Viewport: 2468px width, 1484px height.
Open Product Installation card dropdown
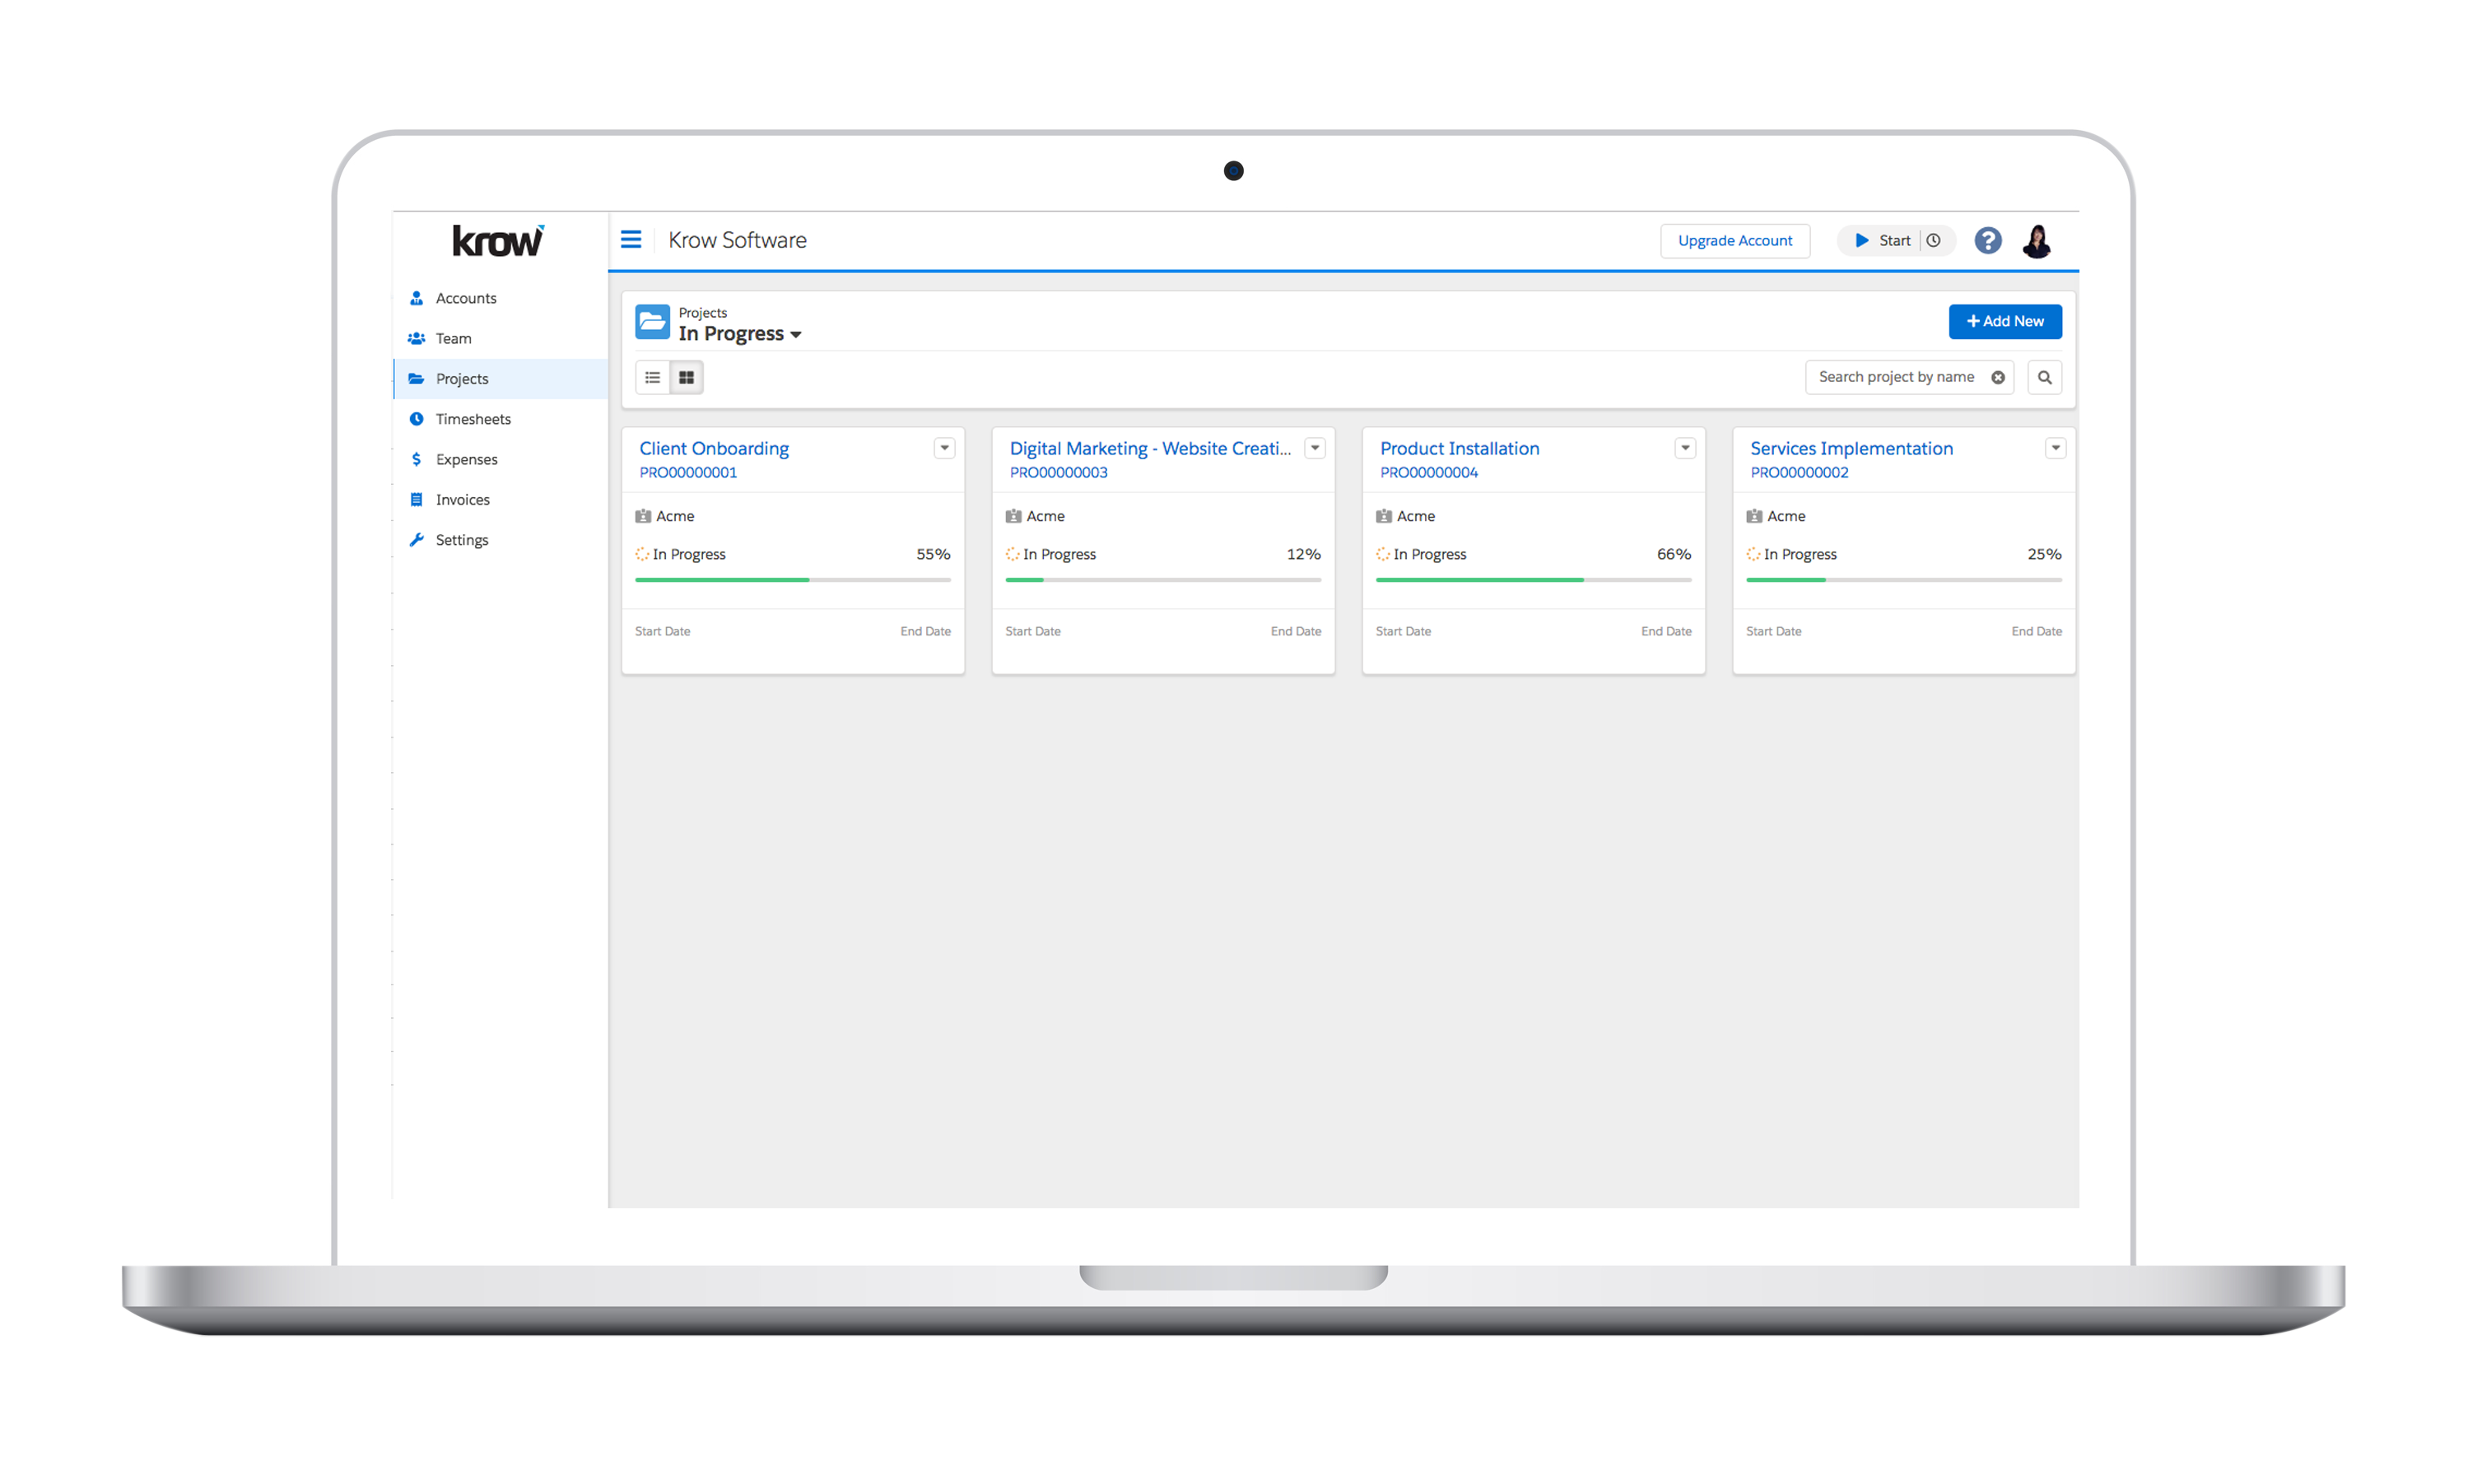point(1685,448)
